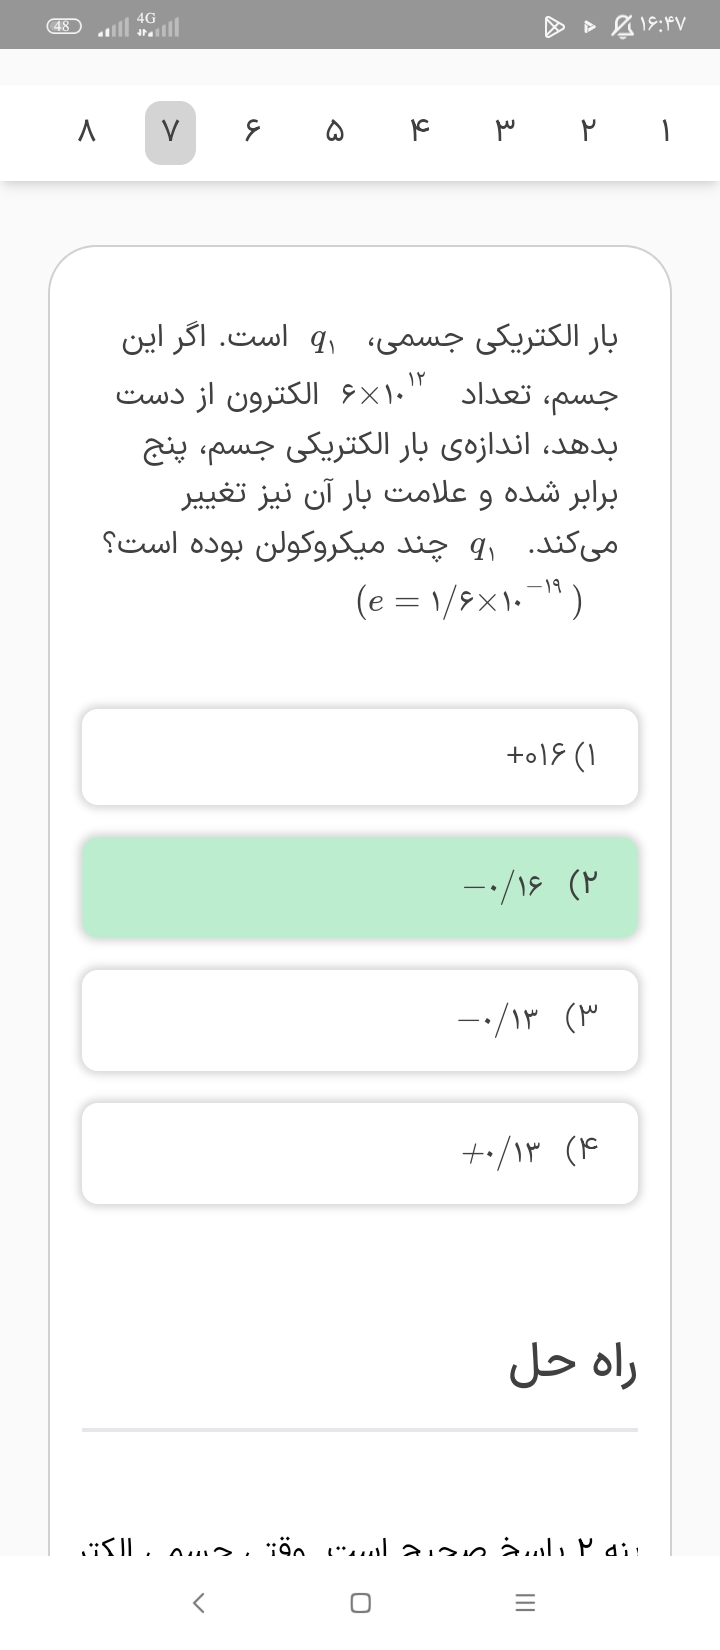Navigate to question 5 tab
Image resolution: width=720 pixels, height=1650 pixels.
coord(335,132)
